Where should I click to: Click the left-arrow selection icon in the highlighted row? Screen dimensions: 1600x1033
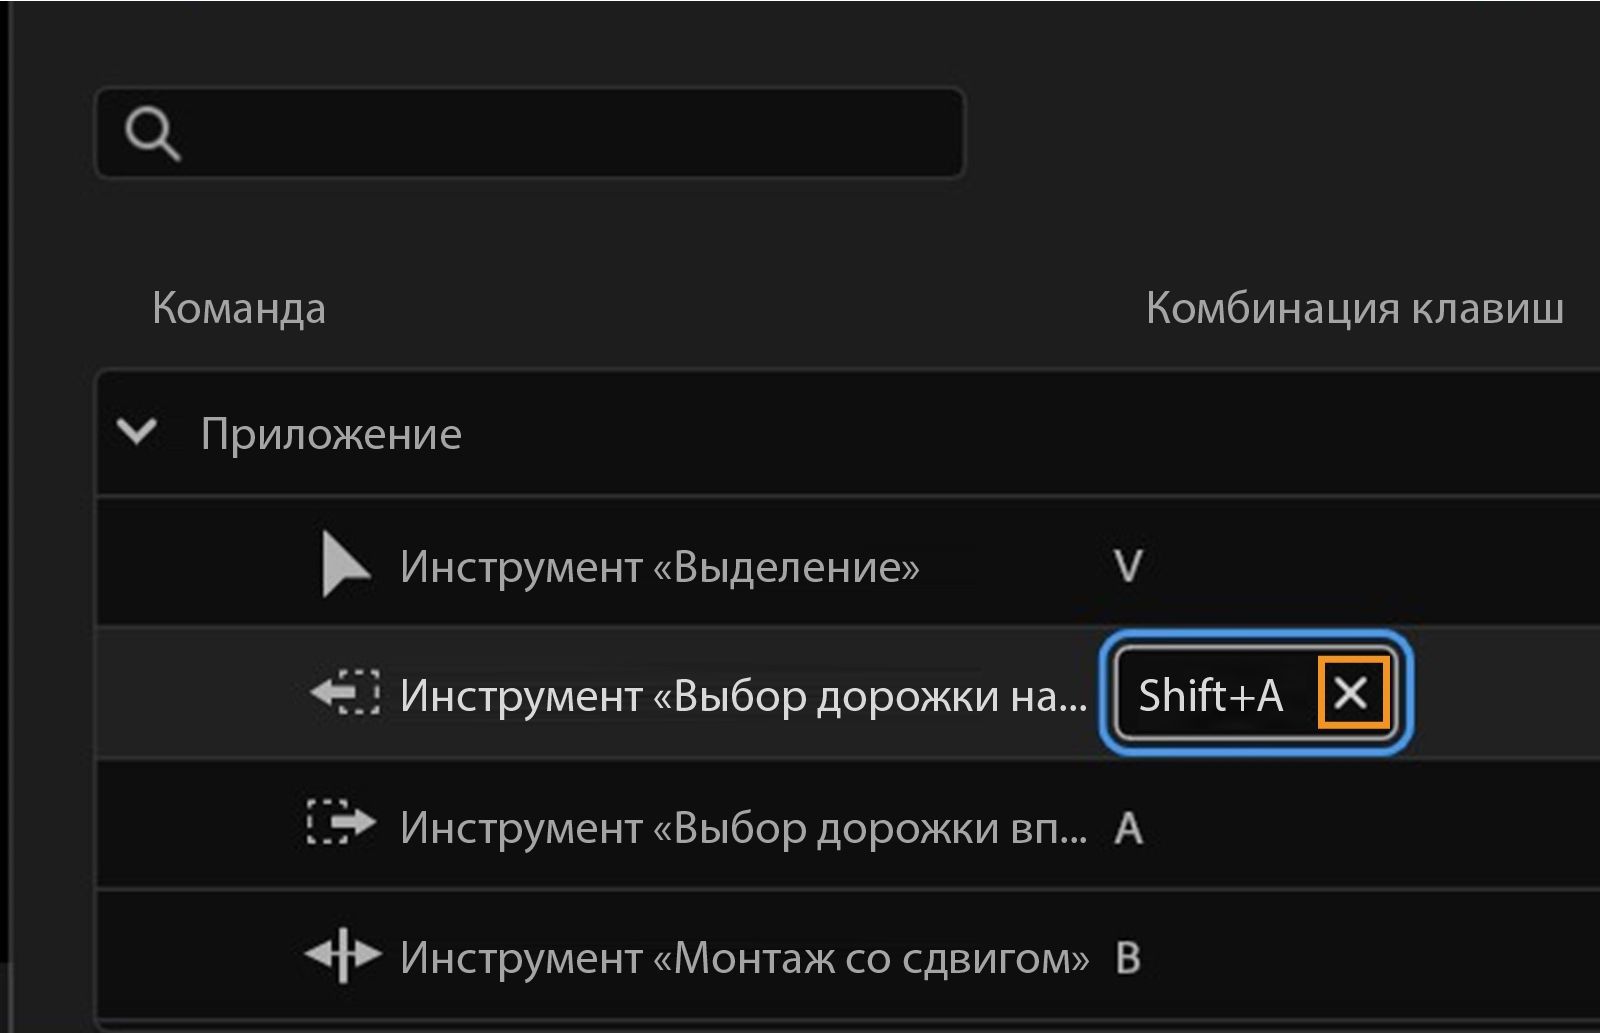pyautogui.click(x=343, y=693)
